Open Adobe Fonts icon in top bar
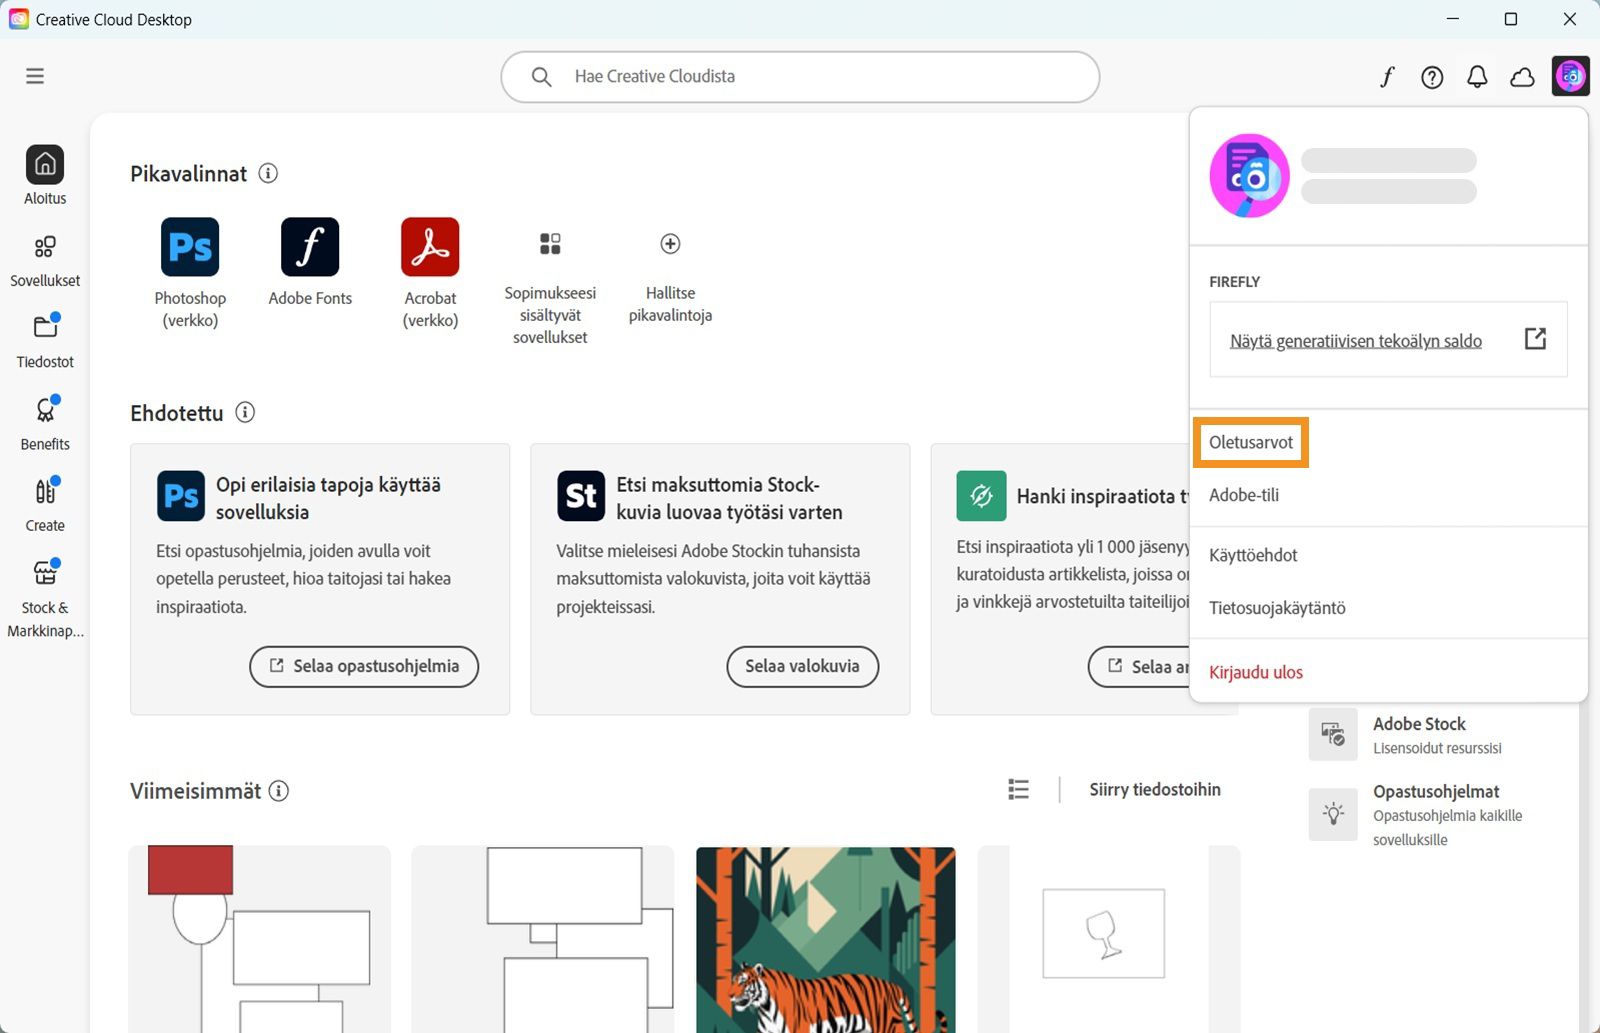Viewport: 1600px width, 1033px height. (x=1387, y=77)
